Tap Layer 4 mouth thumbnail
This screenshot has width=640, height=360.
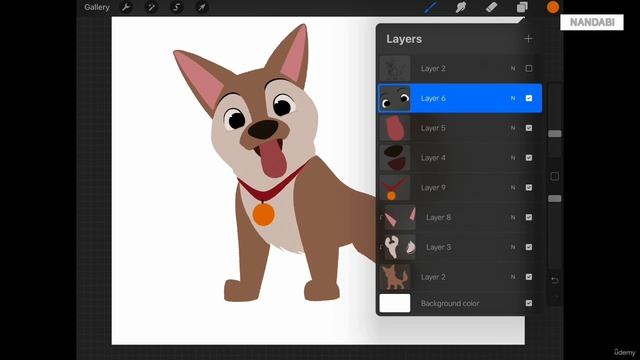[395, 158]
